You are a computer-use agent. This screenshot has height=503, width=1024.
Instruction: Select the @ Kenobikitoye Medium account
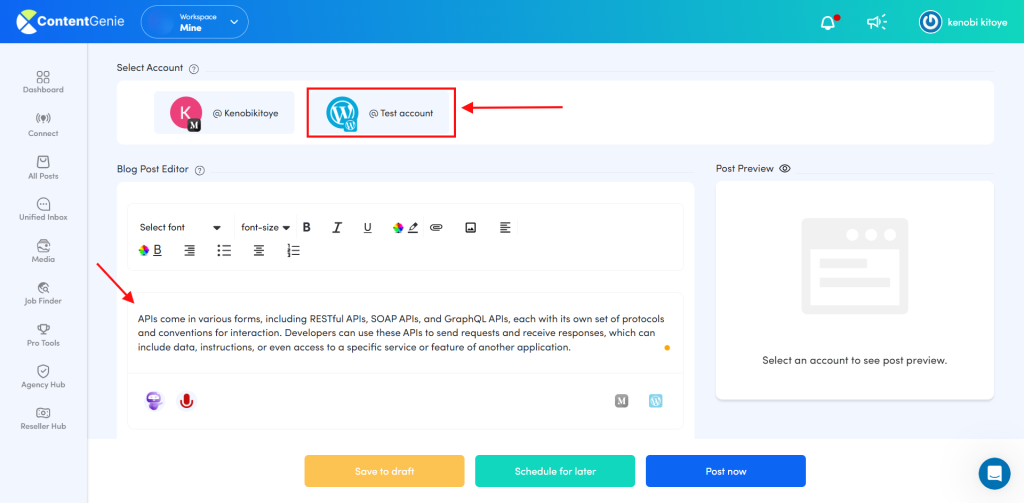click(x=224, y=112)
